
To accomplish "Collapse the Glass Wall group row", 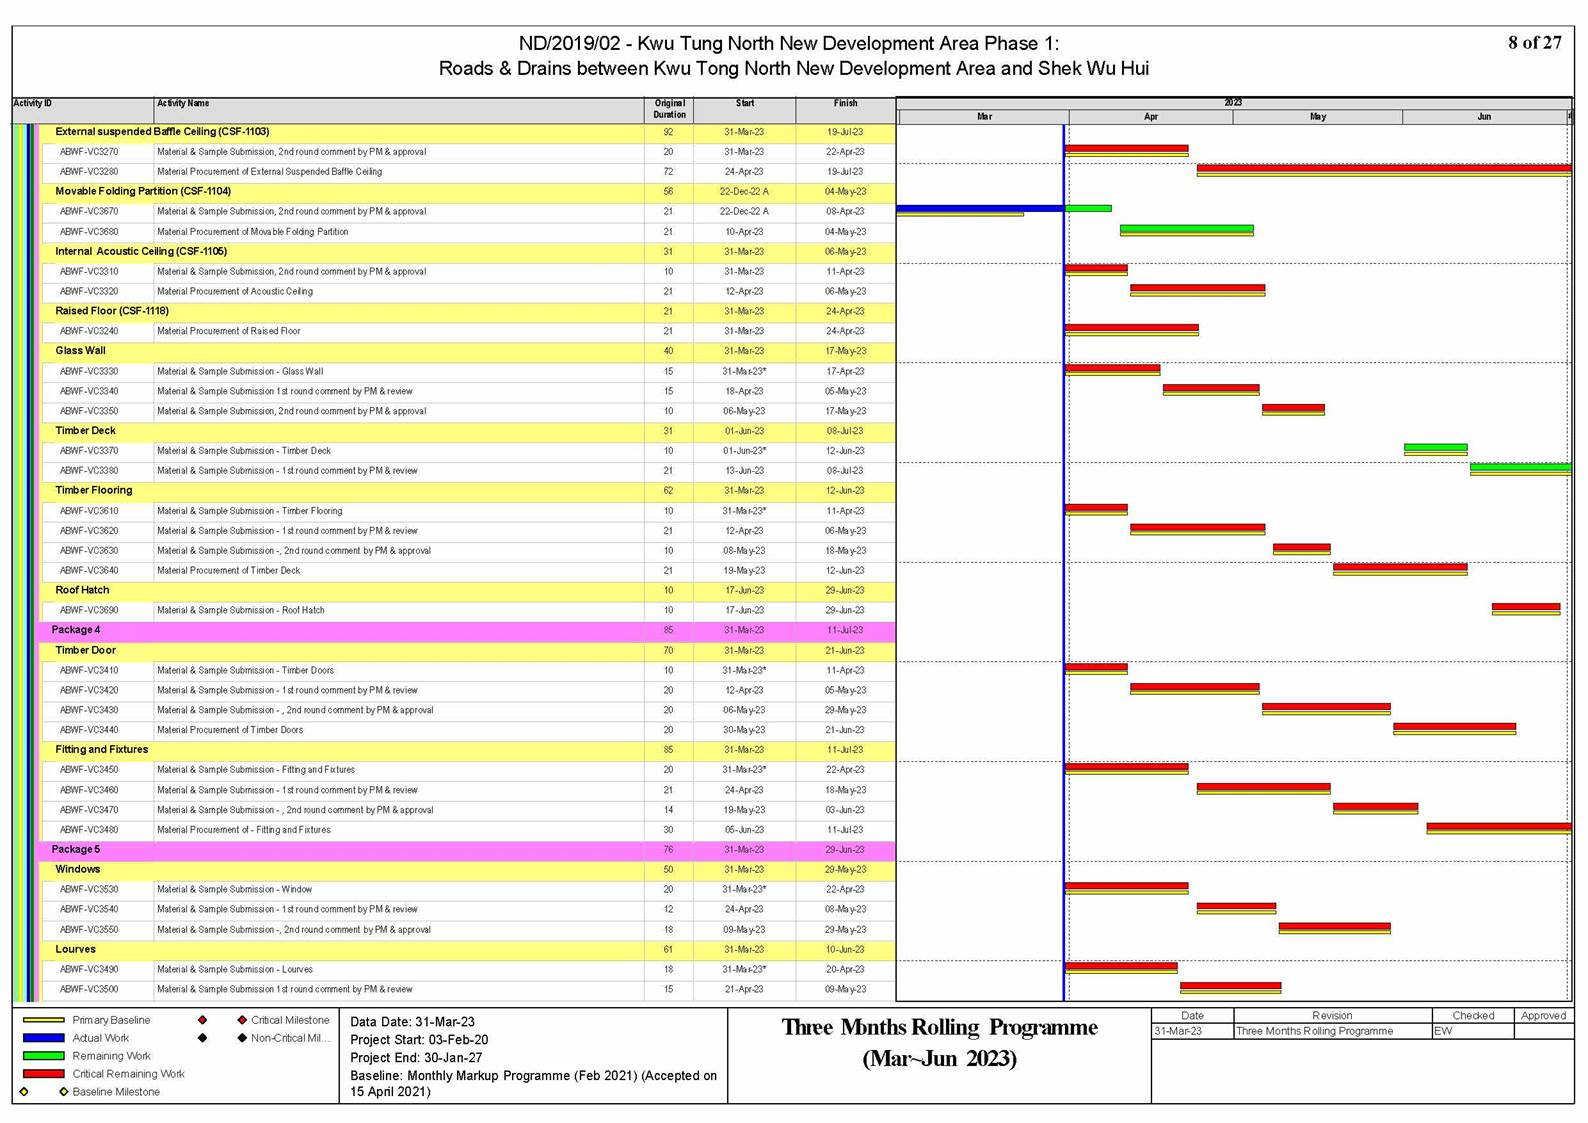I will click(80, 351).
